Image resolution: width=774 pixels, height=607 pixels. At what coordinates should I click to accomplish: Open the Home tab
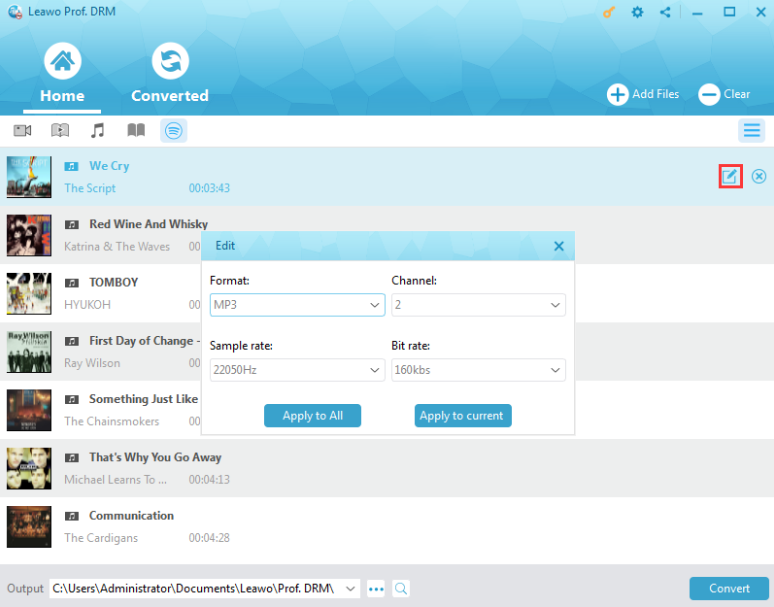pos(62,73)
